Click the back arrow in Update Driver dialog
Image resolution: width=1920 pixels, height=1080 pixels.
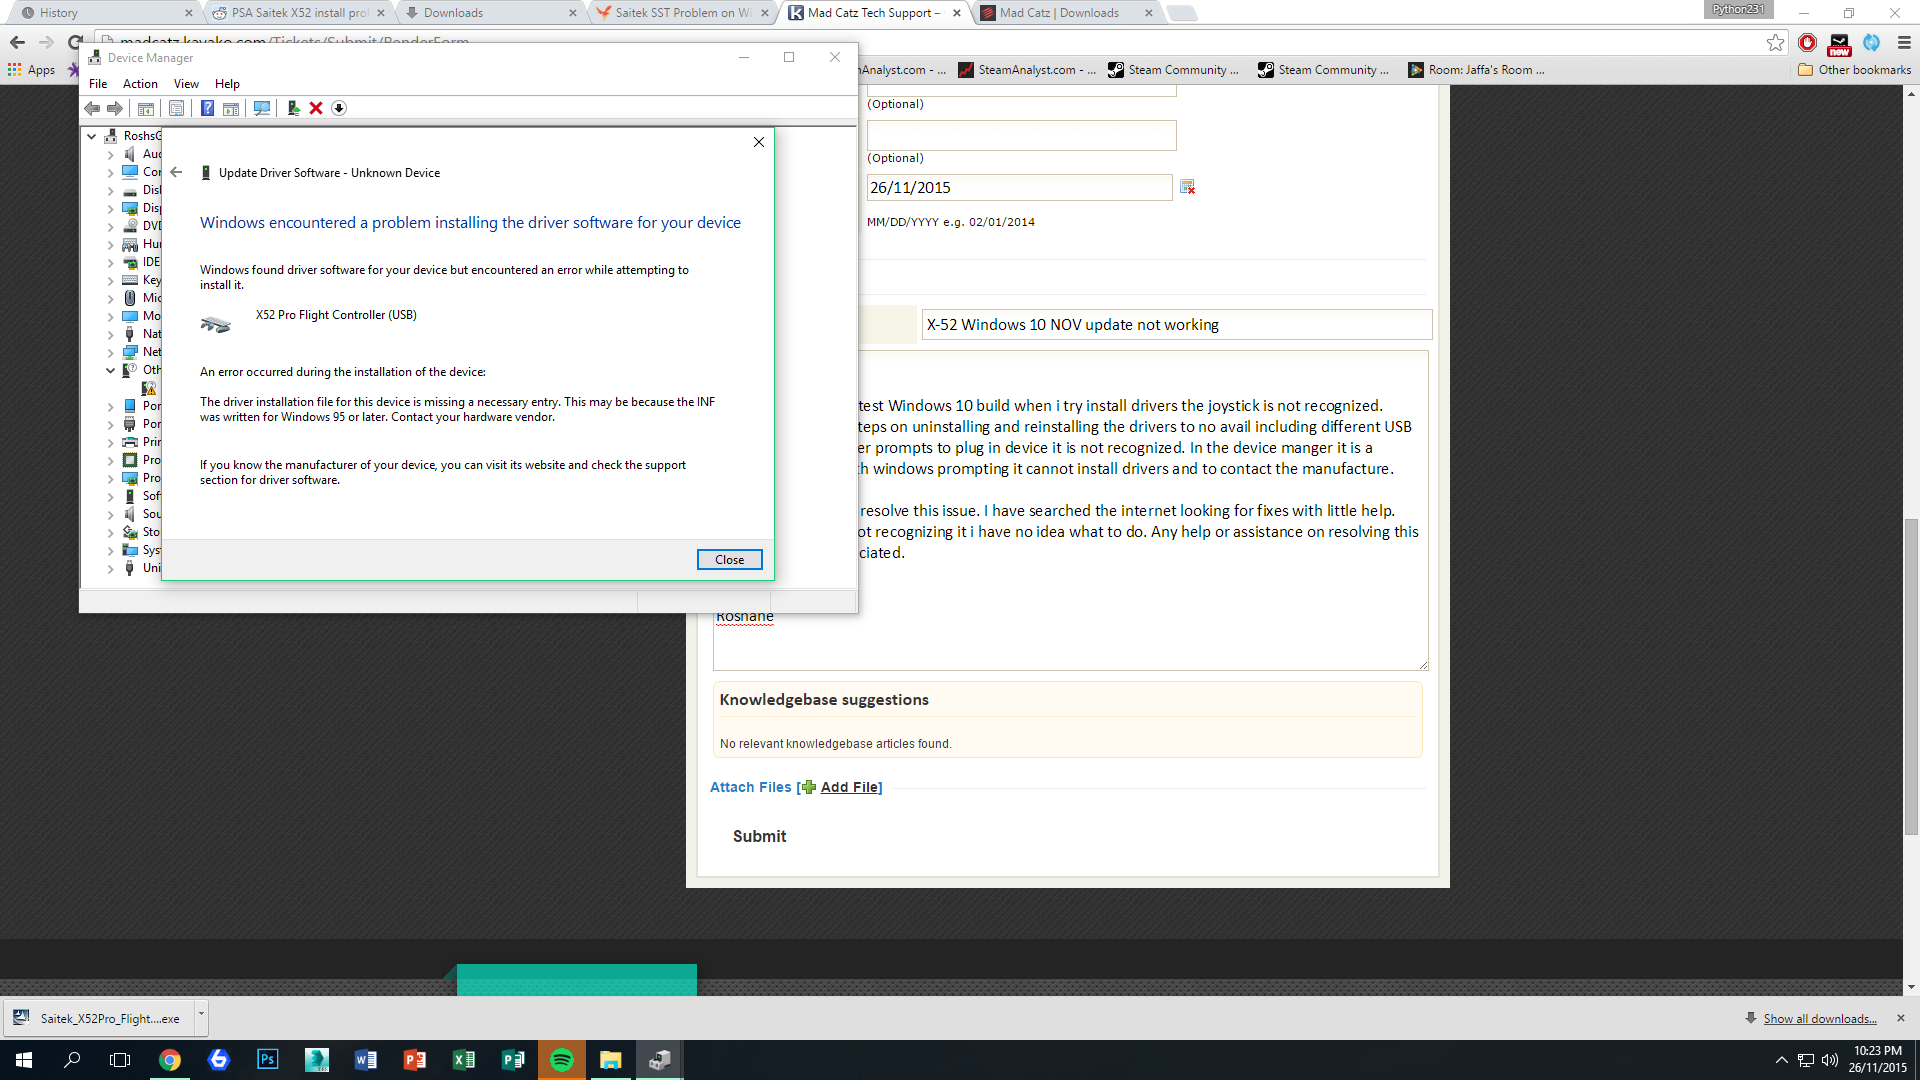(176, 172)
